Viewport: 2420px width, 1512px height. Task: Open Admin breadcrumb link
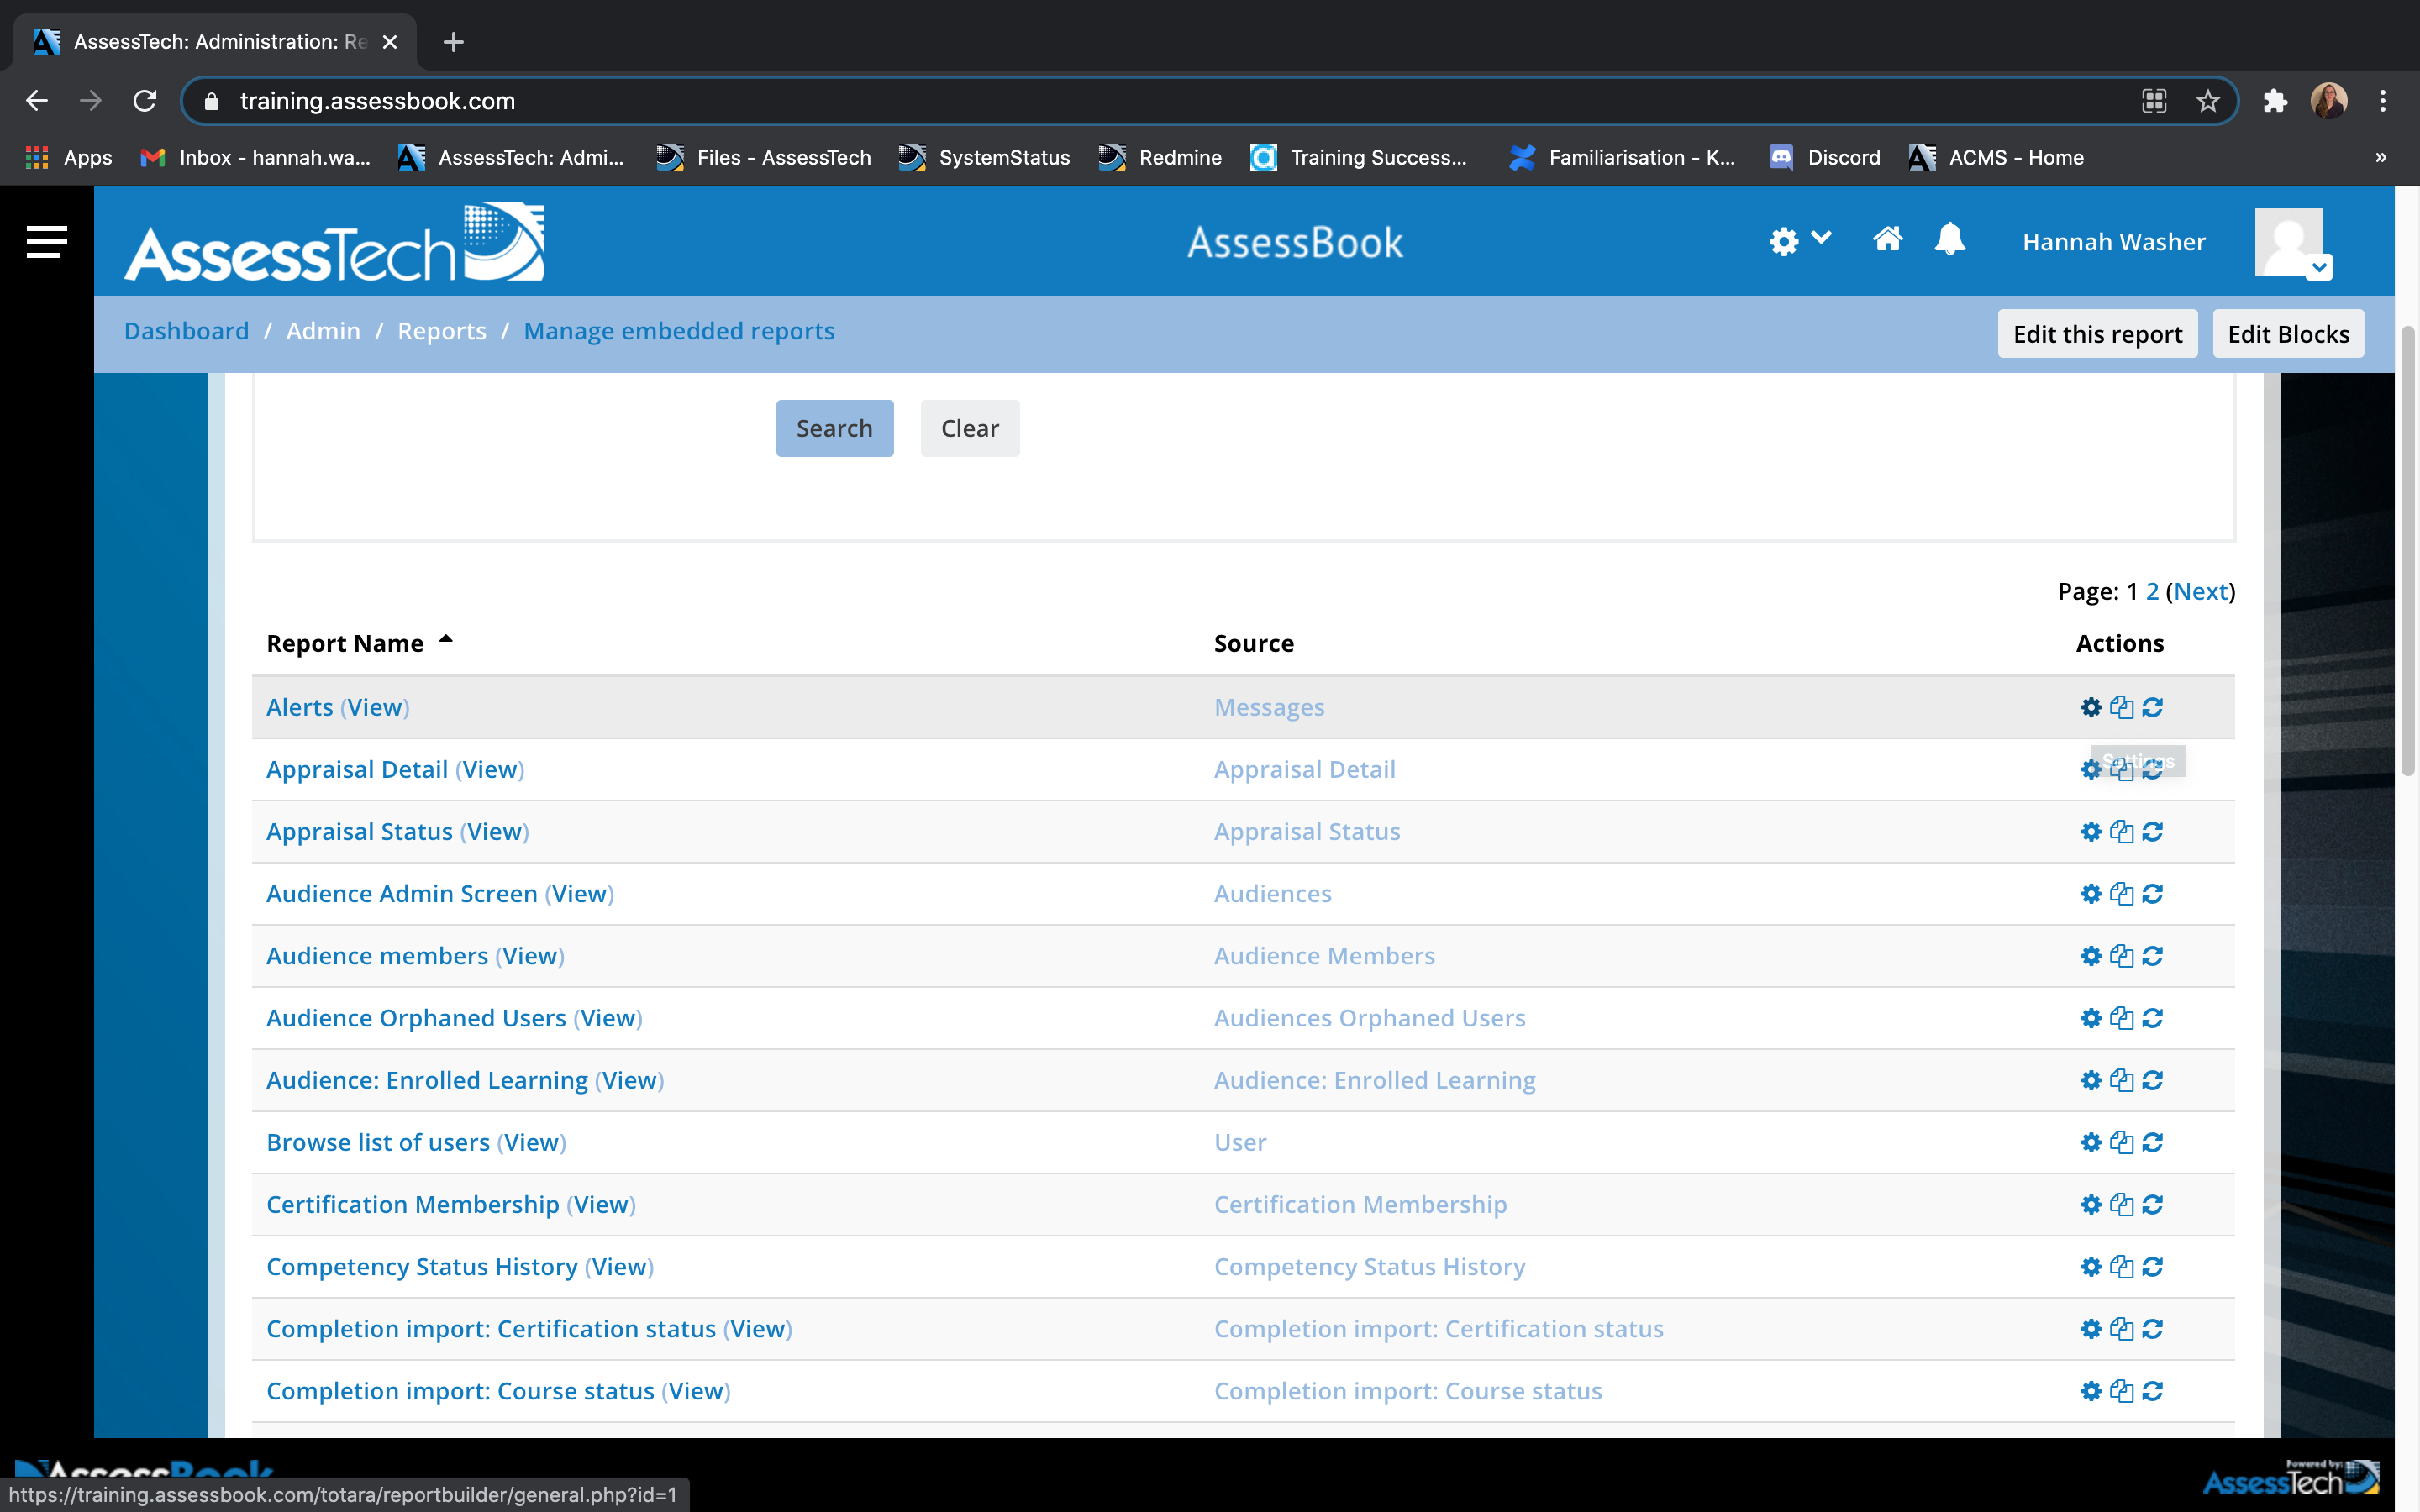click(323, 331)
